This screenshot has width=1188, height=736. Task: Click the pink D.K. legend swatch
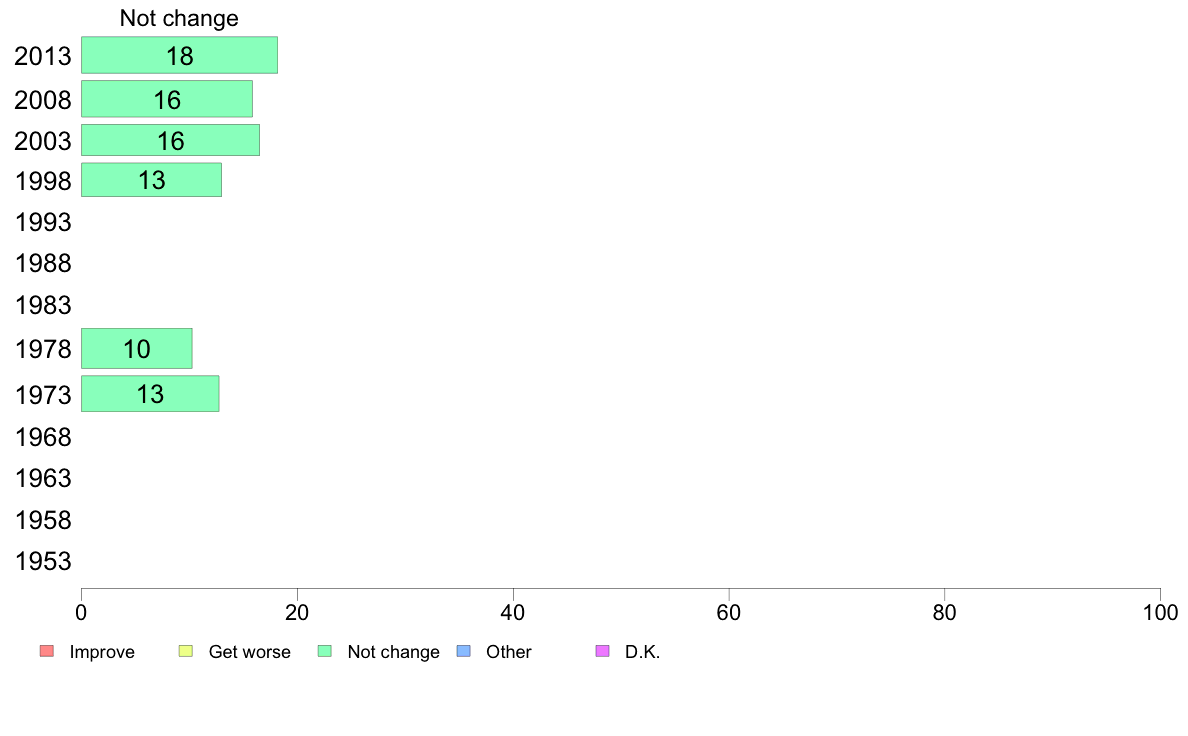(x=603, y=651)
